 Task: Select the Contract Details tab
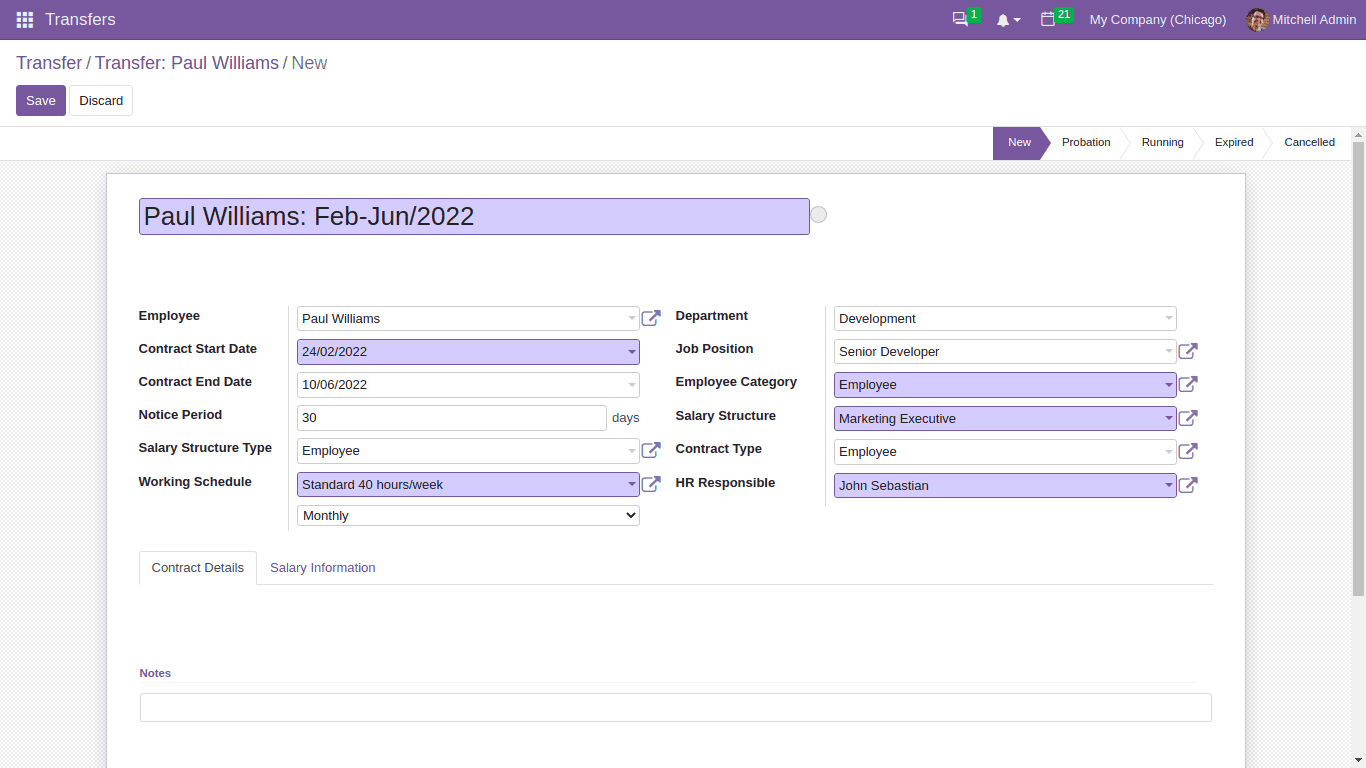197,567
